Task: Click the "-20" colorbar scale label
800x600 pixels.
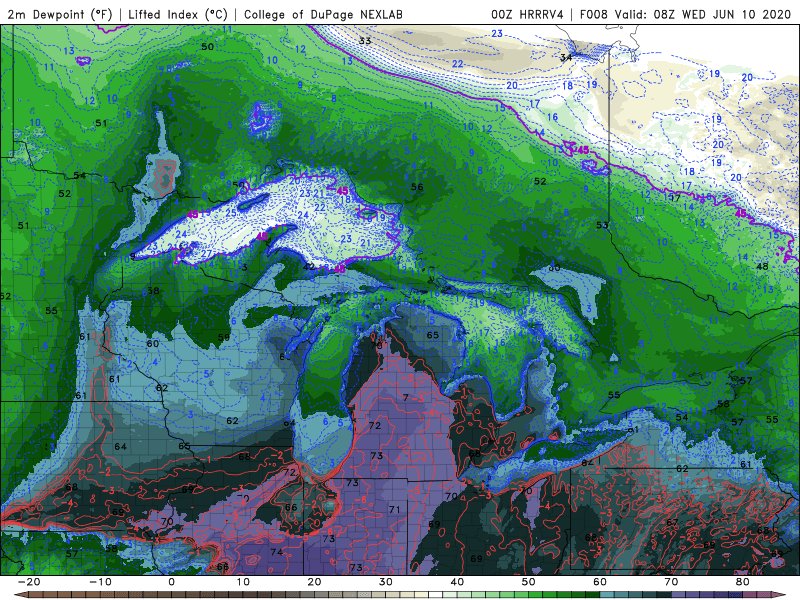Action: [x=29, y=582]
